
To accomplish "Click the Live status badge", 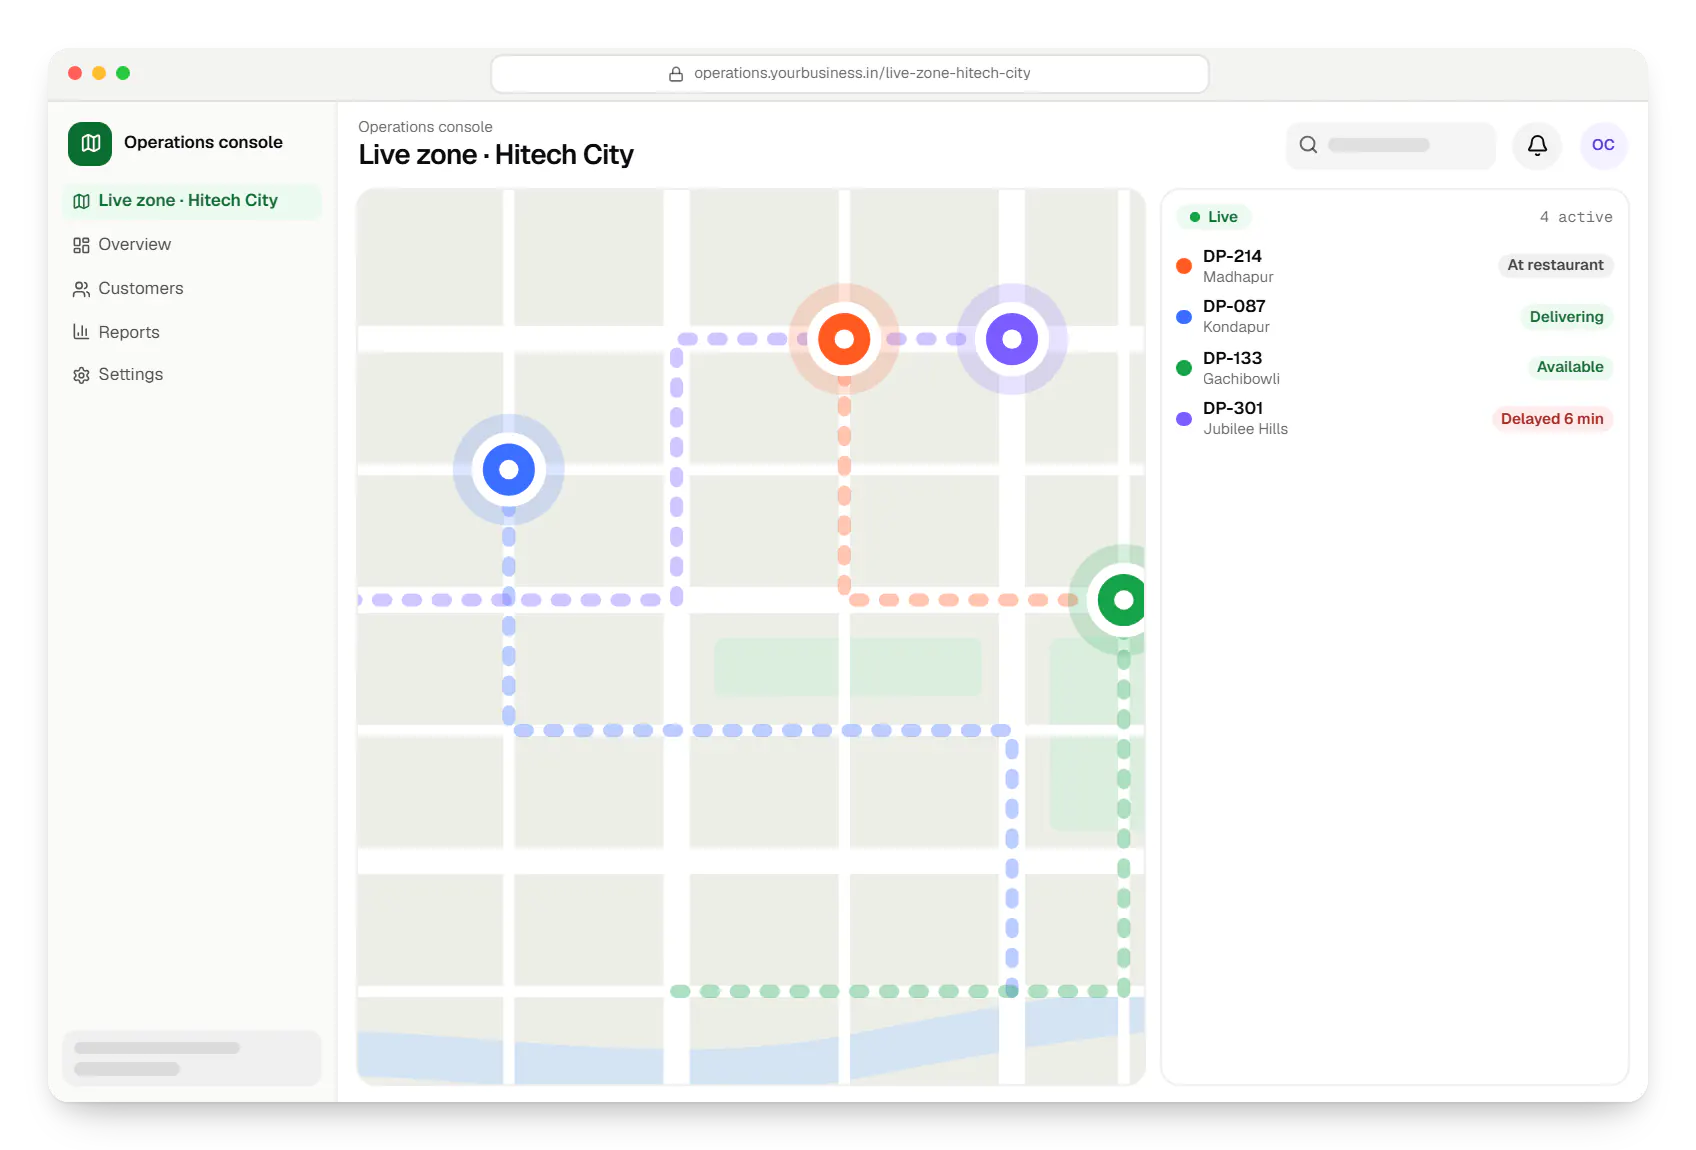I will click(x=1214, y=217).
